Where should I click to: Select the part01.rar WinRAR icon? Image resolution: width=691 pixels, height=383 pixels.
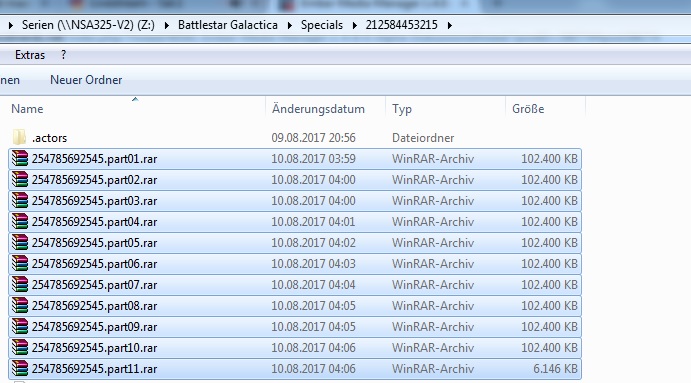pyautogui.click(x=20, y=159)
